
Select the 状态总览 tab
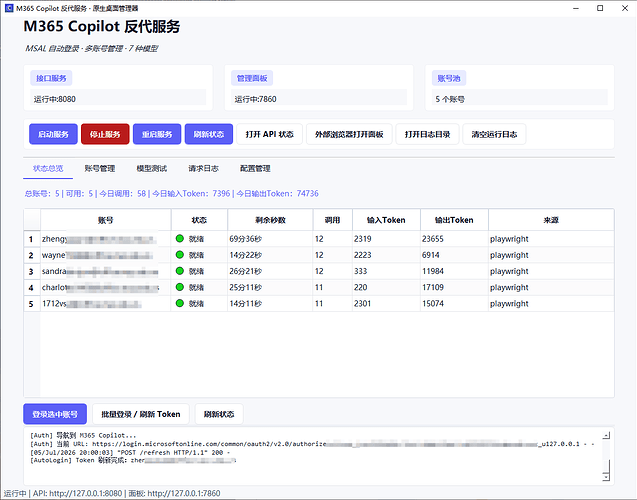pos(48,169)
